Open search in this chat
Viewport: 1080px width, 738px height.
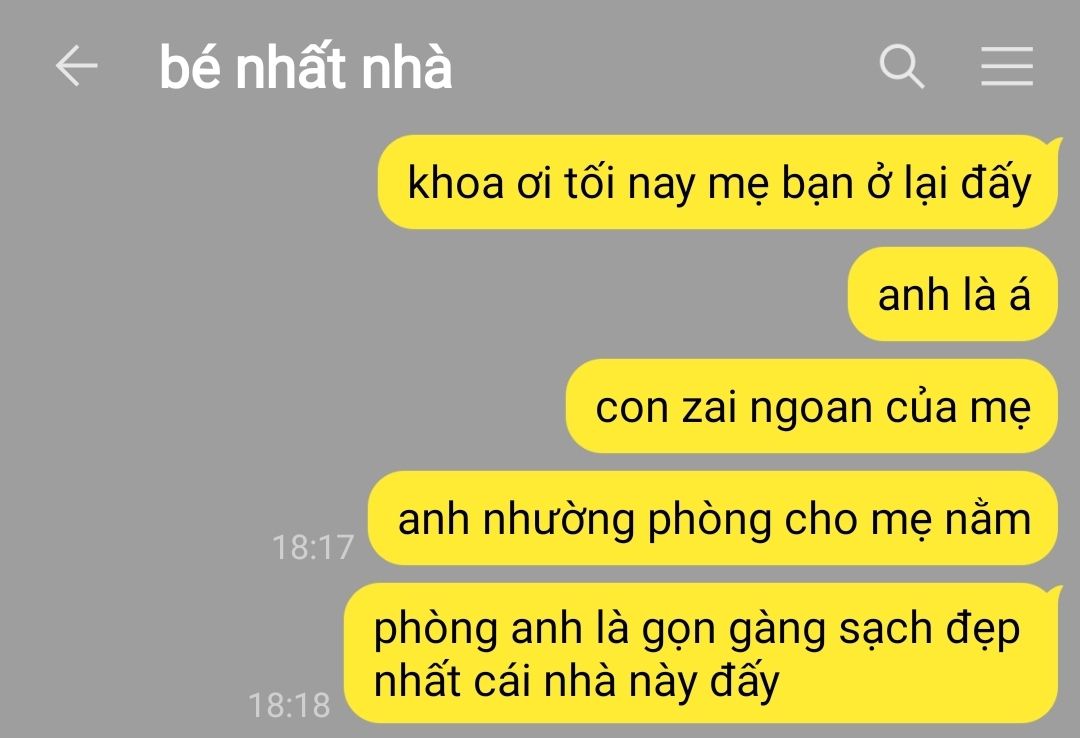[x=902, y=66]
